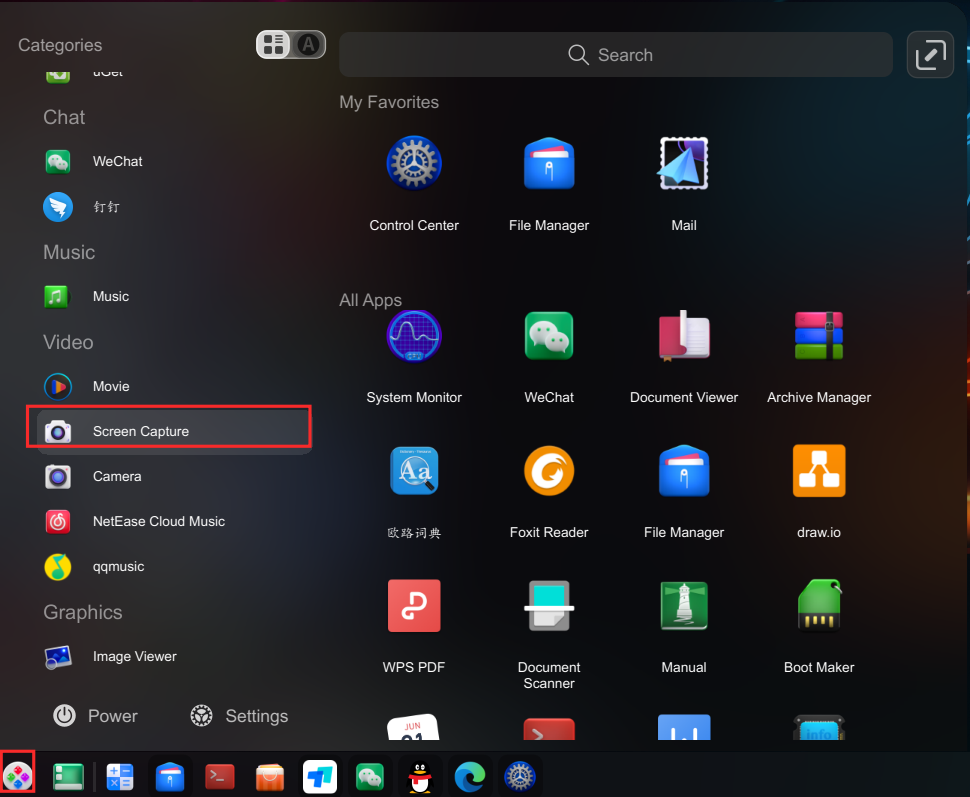The height and width of the screenshot is (797, 970).
Task: Launch Boot Maker
Action: [818, 606]
